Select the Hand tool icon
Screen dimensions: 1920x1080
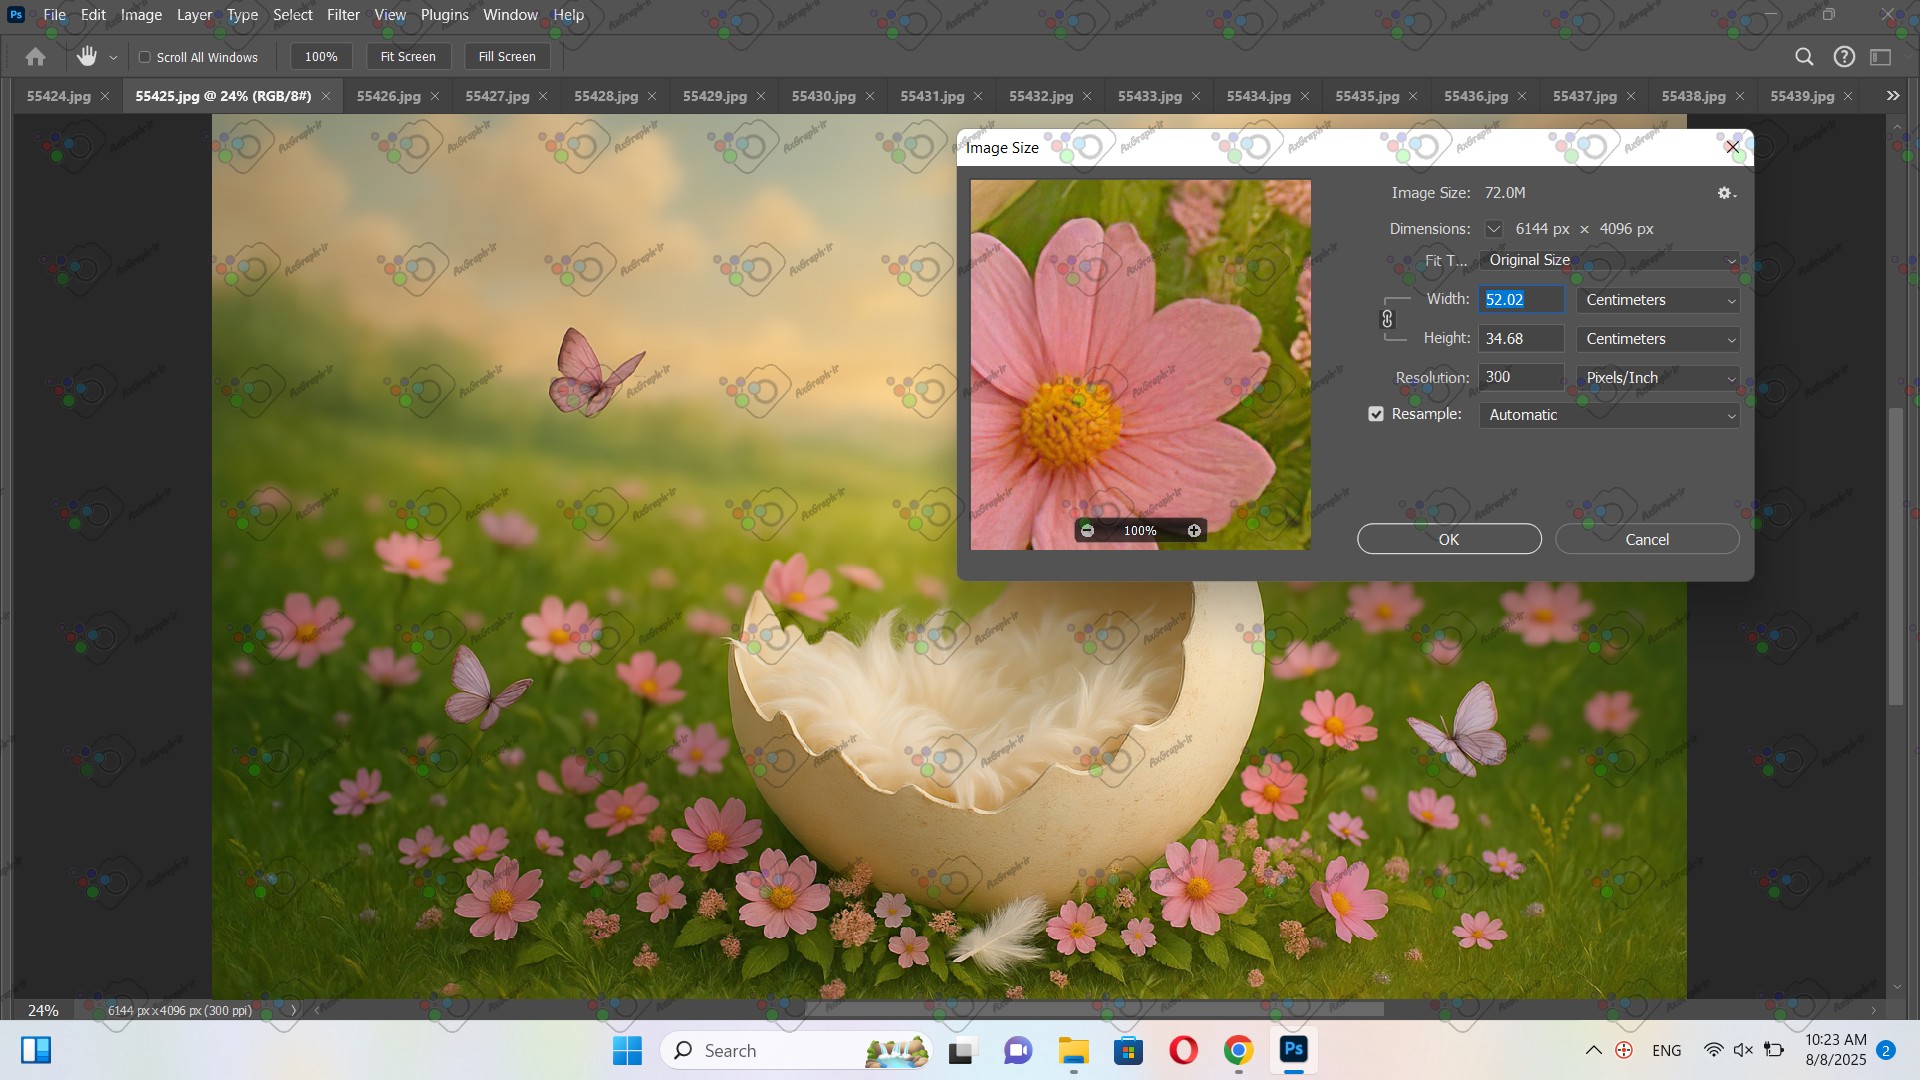point(87,57)
